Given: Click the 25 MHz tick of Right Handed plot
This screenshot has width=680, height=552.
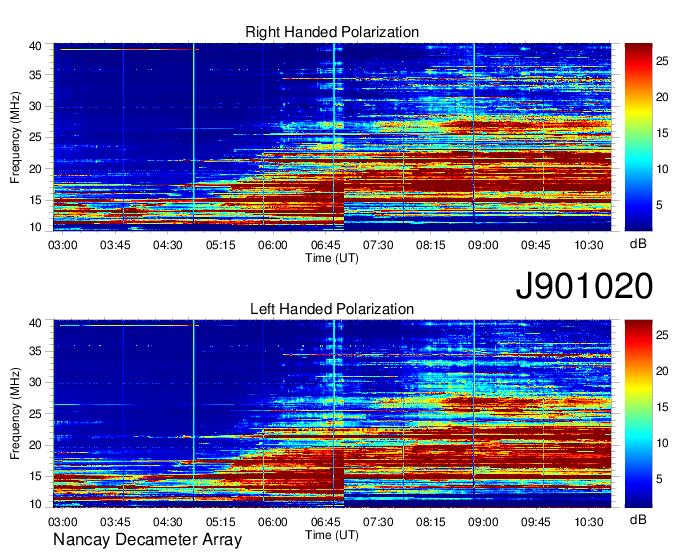Looking at the screenshot, I should [x=36, y=137].
